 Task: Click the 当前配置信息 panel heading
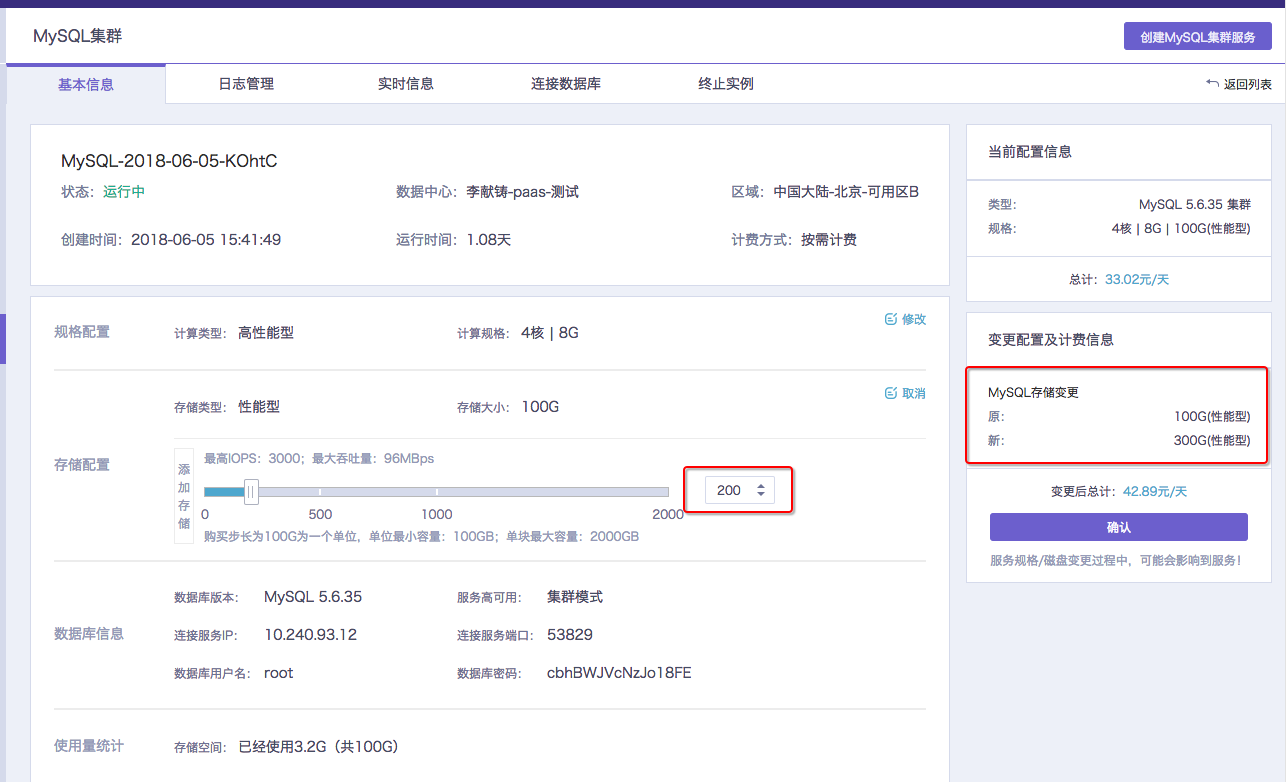[1030, 152]
